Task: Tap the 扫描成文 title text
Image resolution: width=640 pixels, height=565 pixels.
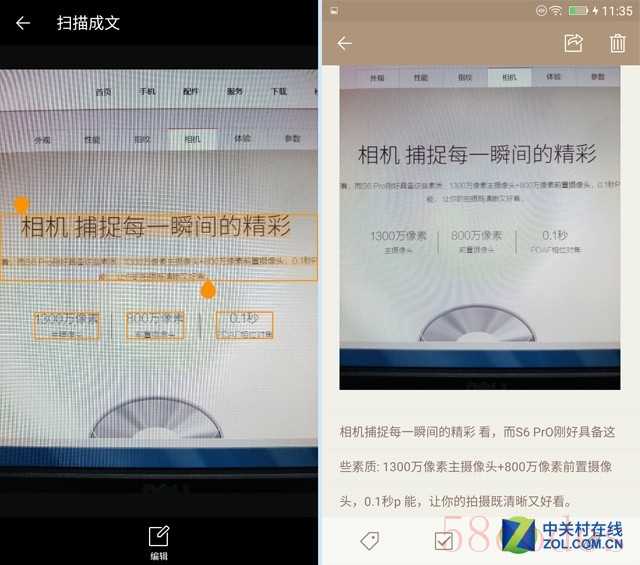Action: pyautogui.click(x=88, y=23)
